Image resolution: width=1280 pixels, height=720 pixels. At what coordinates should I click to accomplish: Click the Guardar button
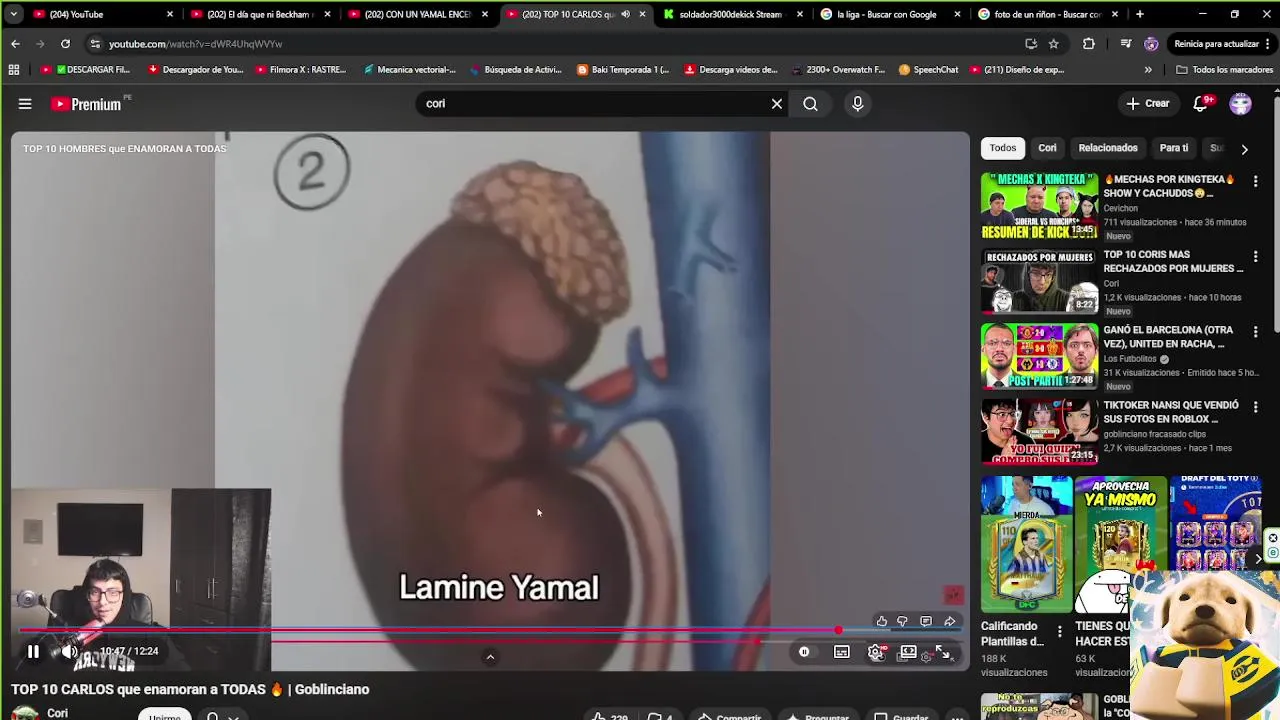coord(901,716)
